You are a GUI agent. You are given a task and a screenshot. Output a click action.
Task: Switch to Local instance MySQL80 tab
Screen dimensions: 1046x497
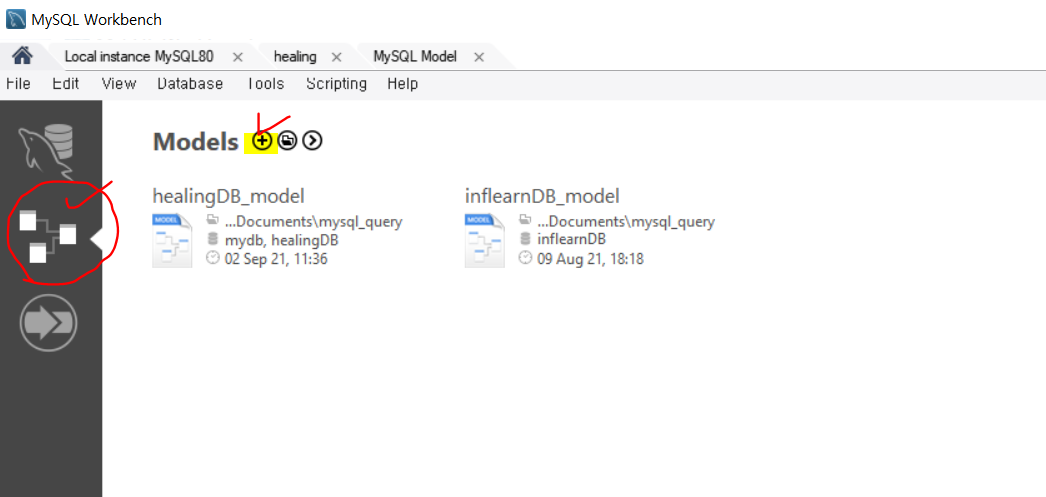(x=139, y=57)
